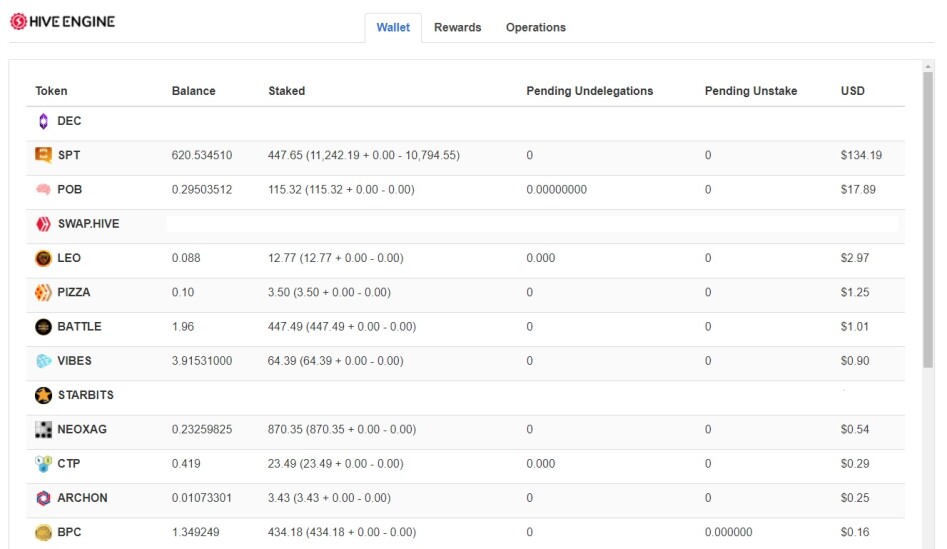This screenshot has height=549, width=947.
Task: Select the POB token name
Action: pos(69,190)
